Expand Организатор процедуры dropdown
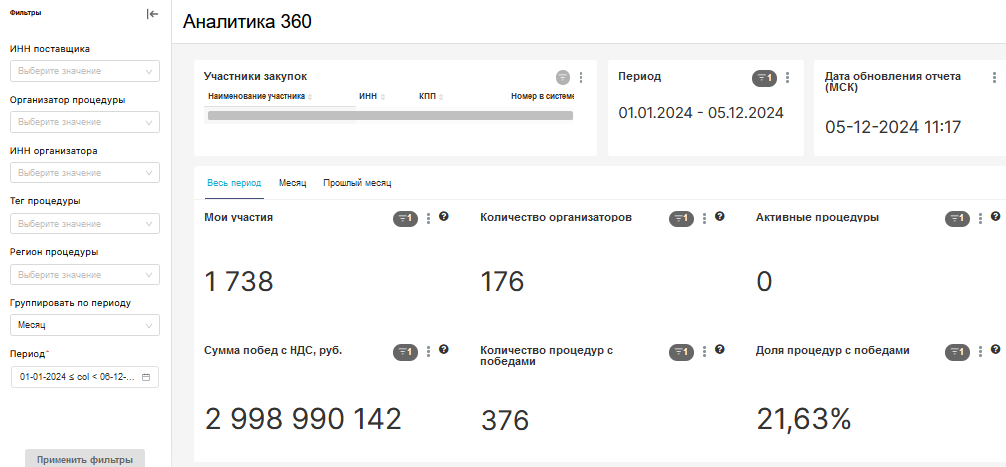Viewport: 1006px width, 467px height. [x=84, y=122]
